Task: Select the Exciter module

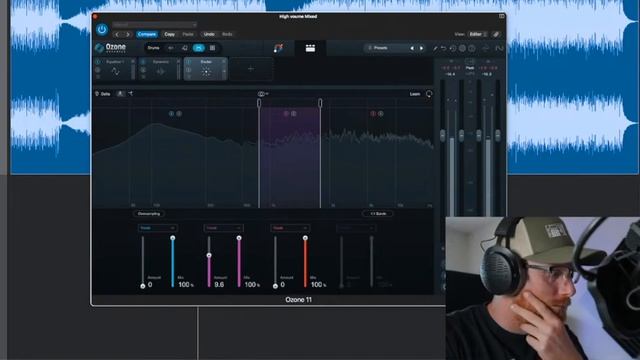Action: [x=206, y=69]
